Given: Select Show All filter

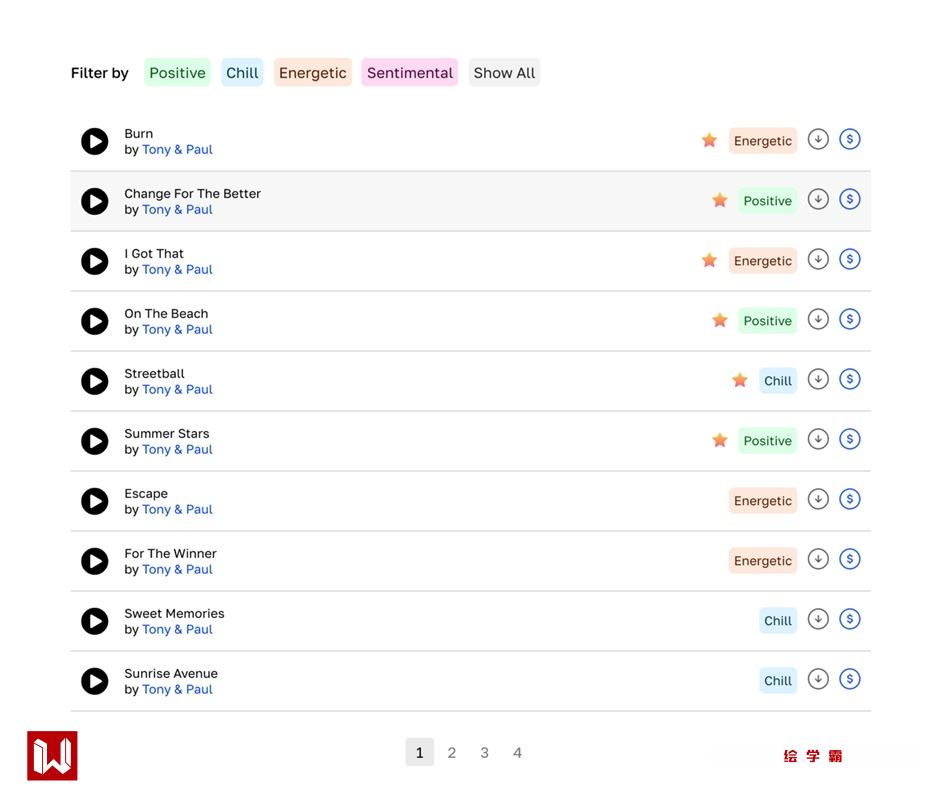Looking at the screenshot, I should coord(504,73).
